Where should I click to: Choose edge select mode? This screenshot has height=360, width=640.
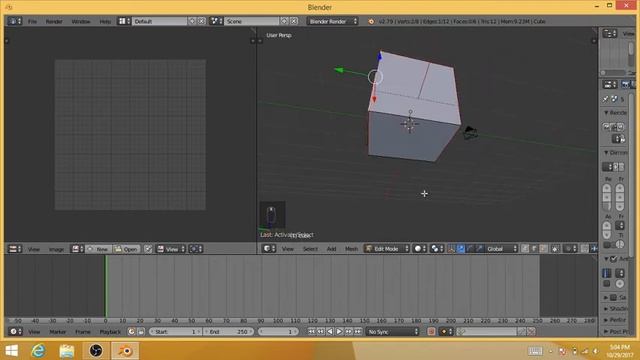tap(534, 249)
